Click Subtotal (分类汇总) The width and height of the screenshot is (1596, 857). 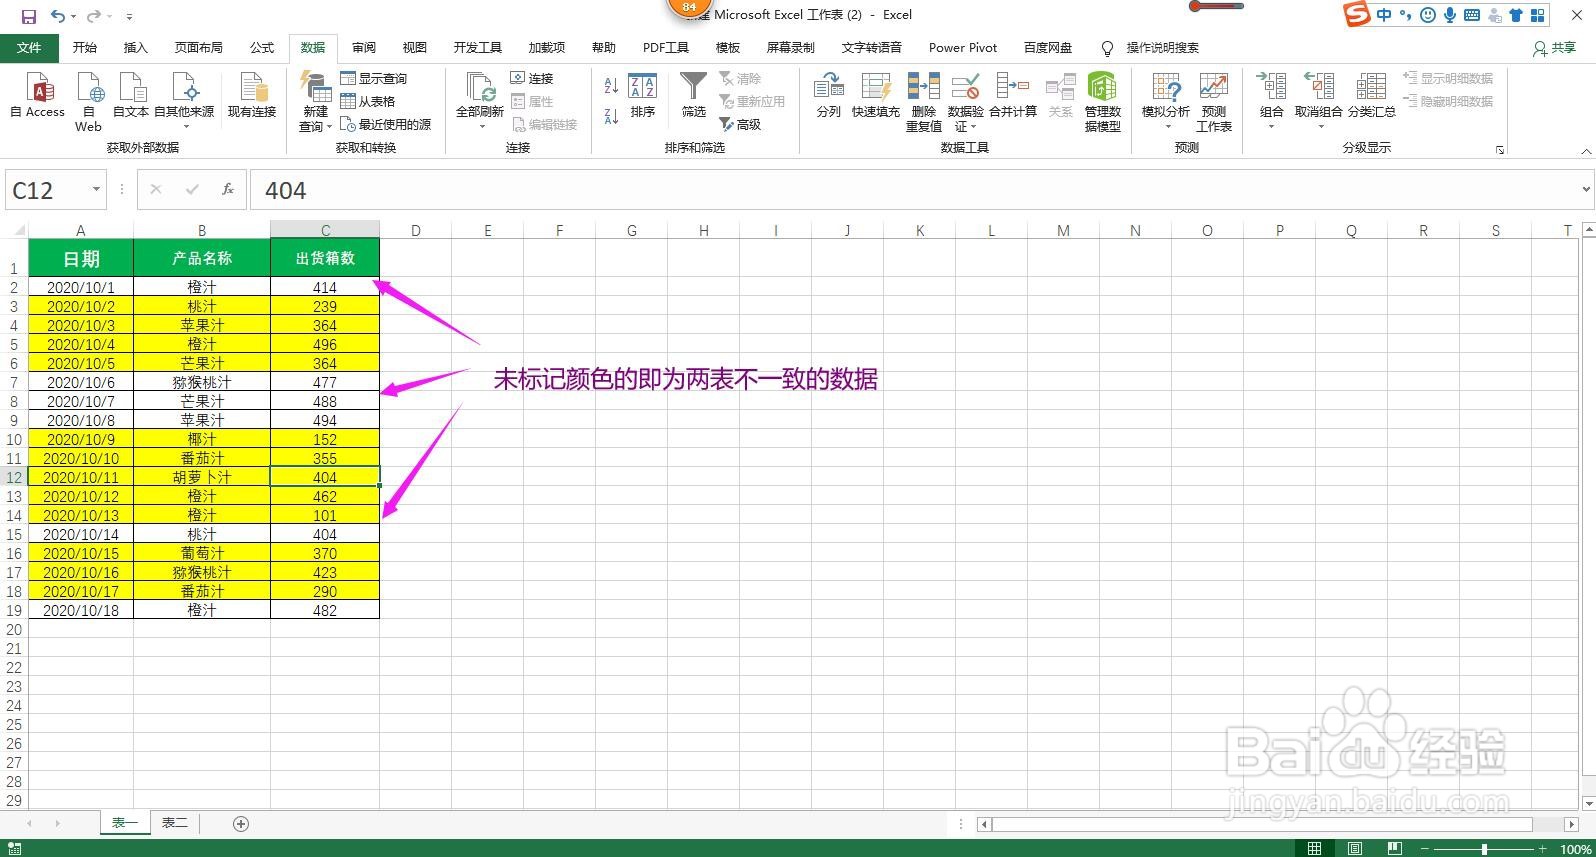pyautogui.click(x=1371, y=97)
